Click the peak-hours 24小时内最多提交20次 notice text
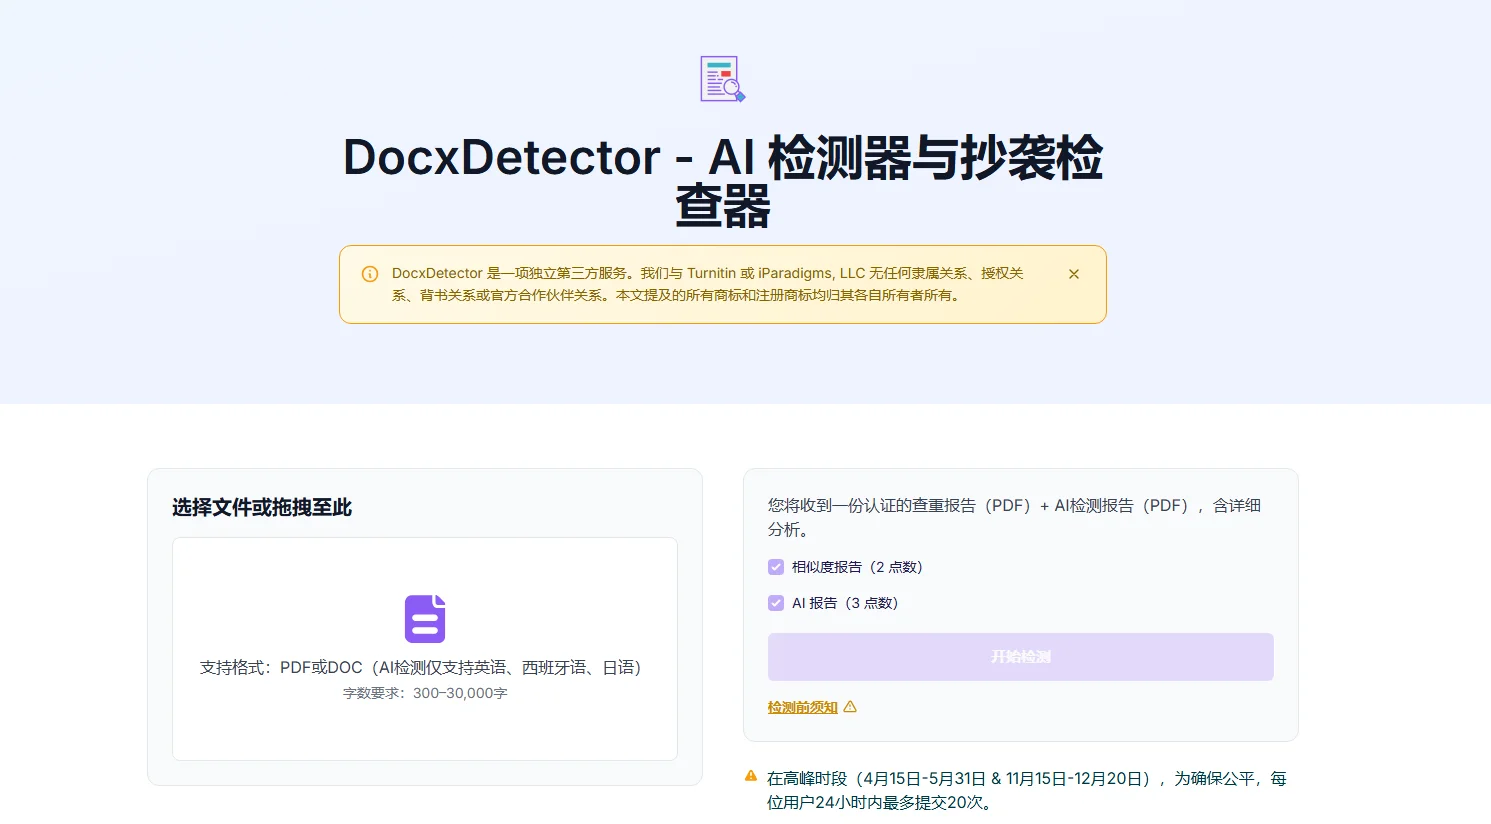Image resolution: width=1491 pixels, height=824 pixels. coord(1027,790)
